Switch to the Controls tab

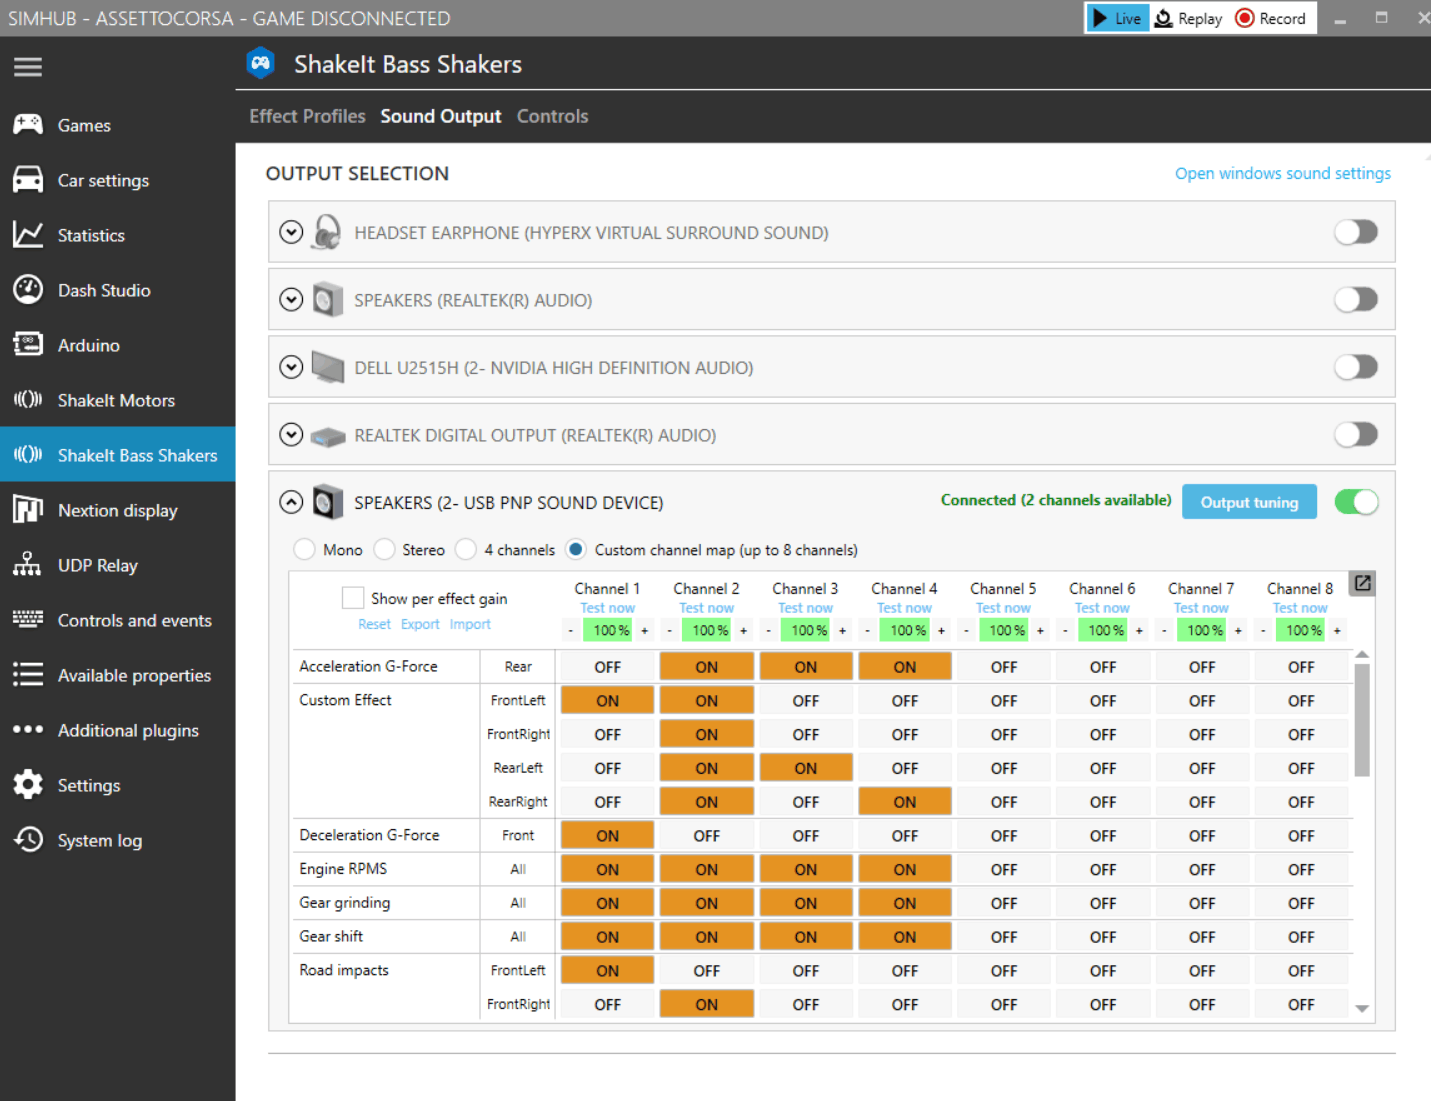click(552, 116)
